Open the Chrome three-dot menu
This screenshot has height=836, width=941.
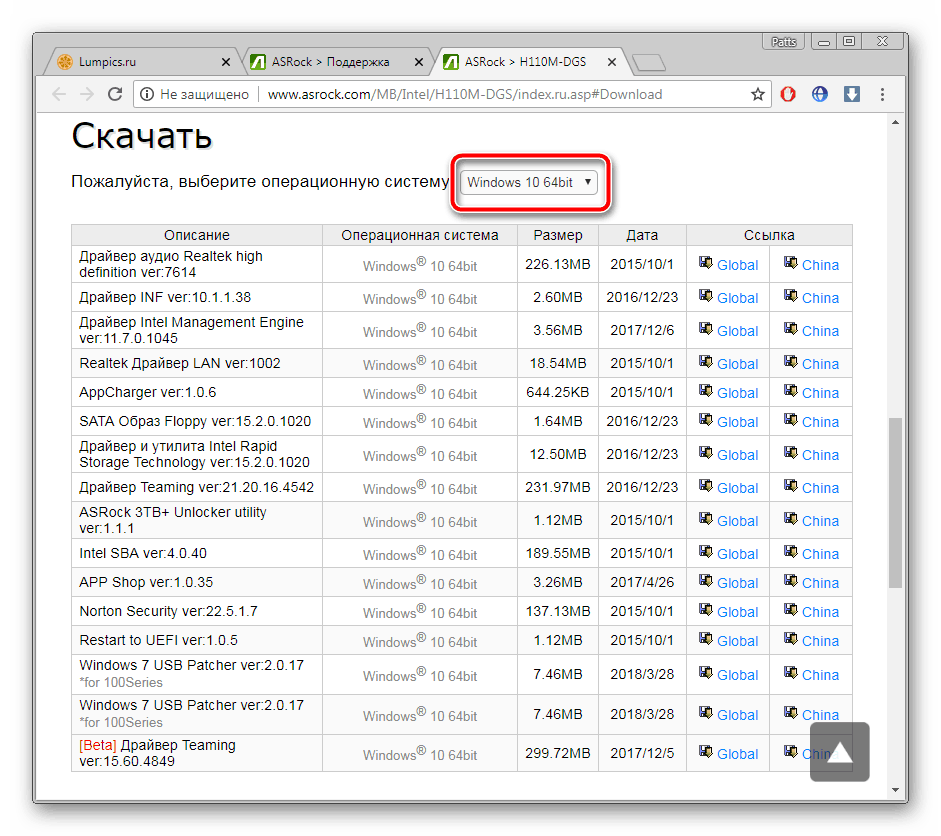click(884, 94)
